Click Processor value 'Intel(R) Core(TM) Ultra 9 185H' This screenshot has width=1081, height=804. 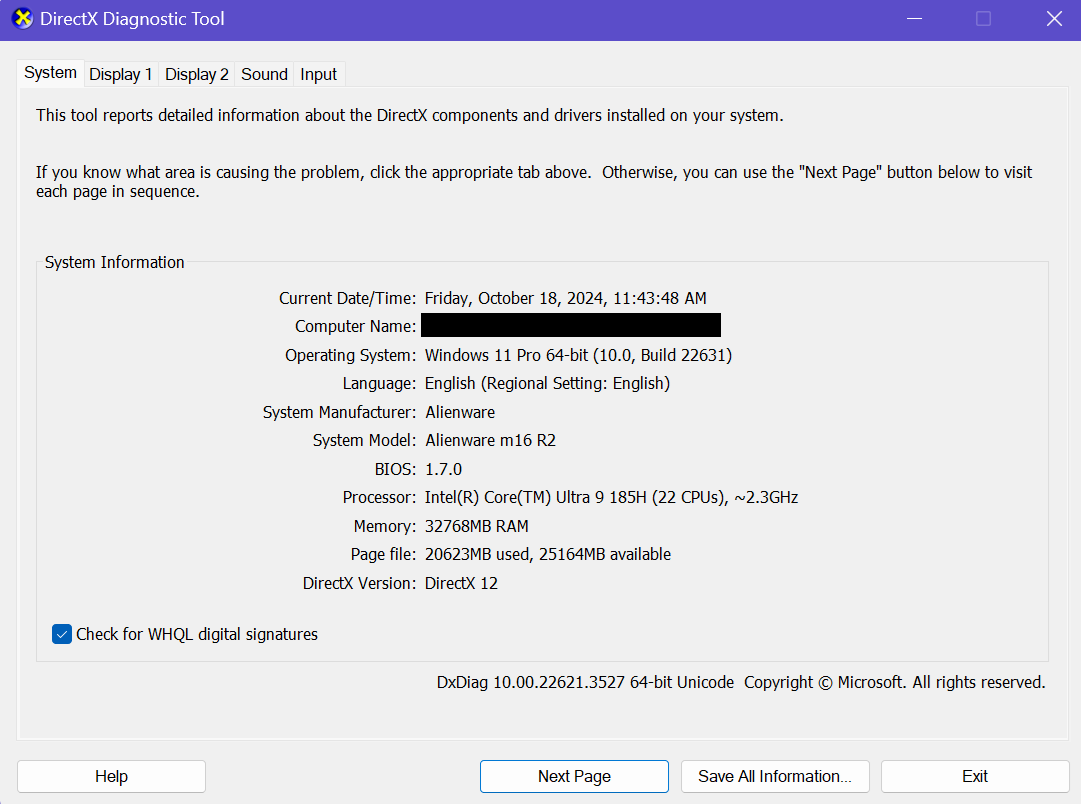[x=537, y=498]
